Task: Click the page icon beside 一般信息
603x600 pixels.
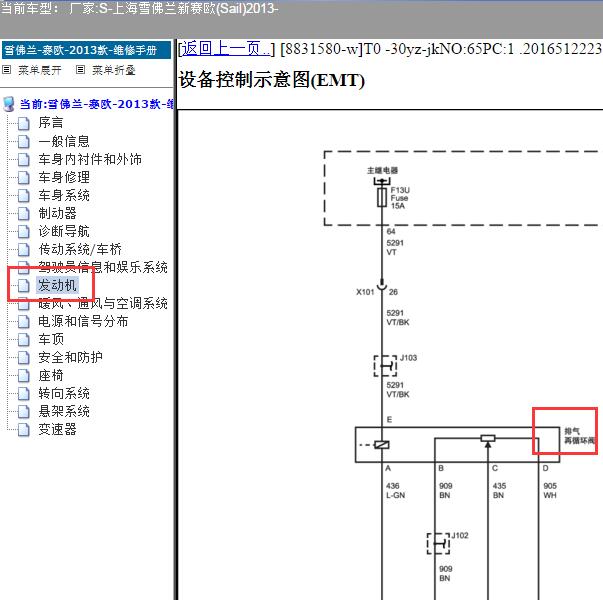Action: point(23,142)
